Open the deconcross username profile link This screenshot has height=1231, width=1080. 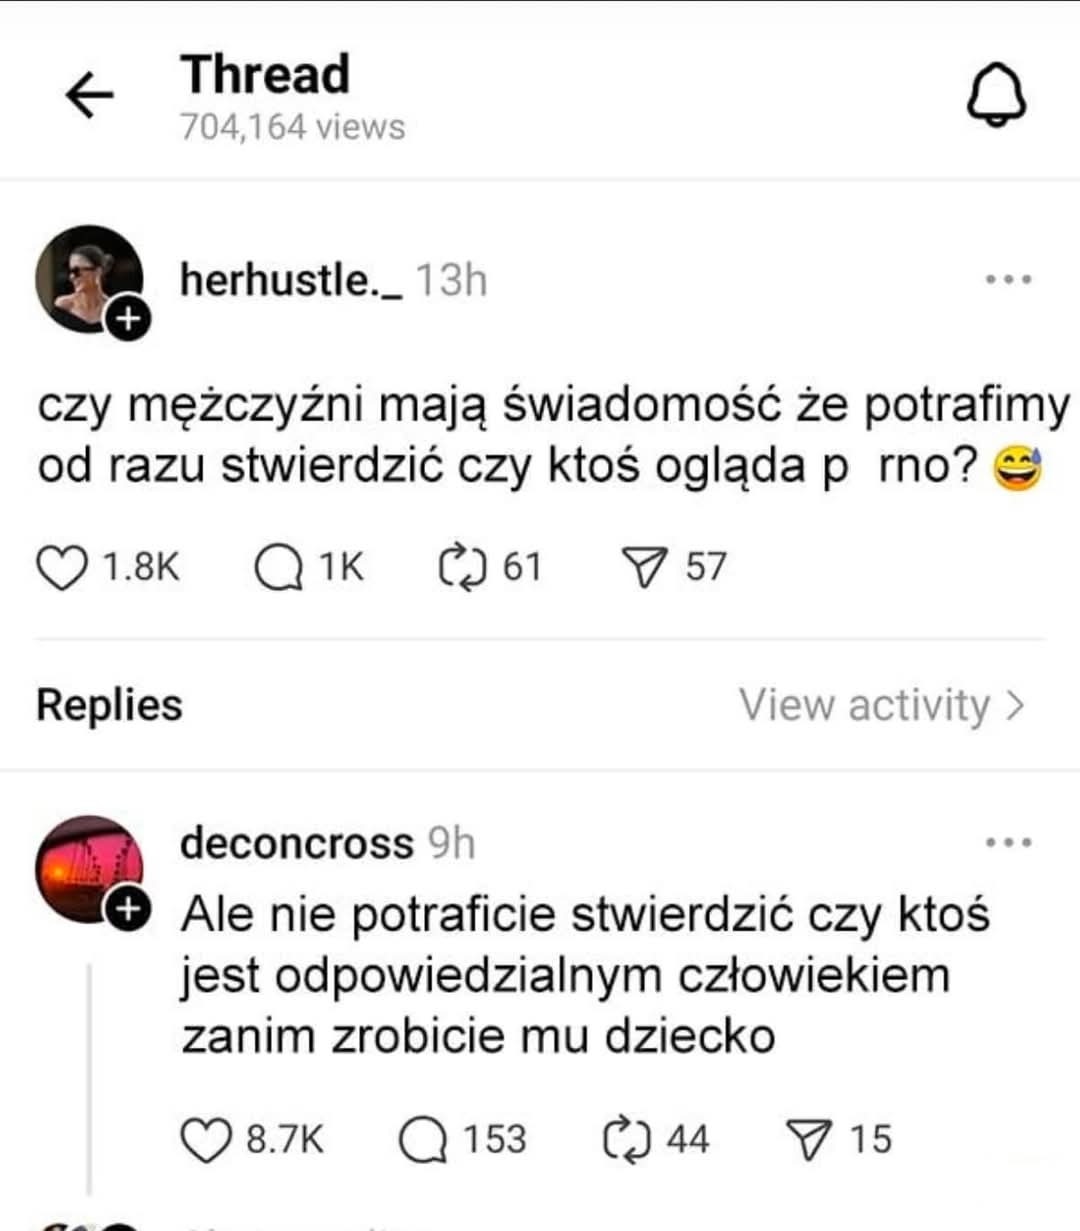[296, 843]
